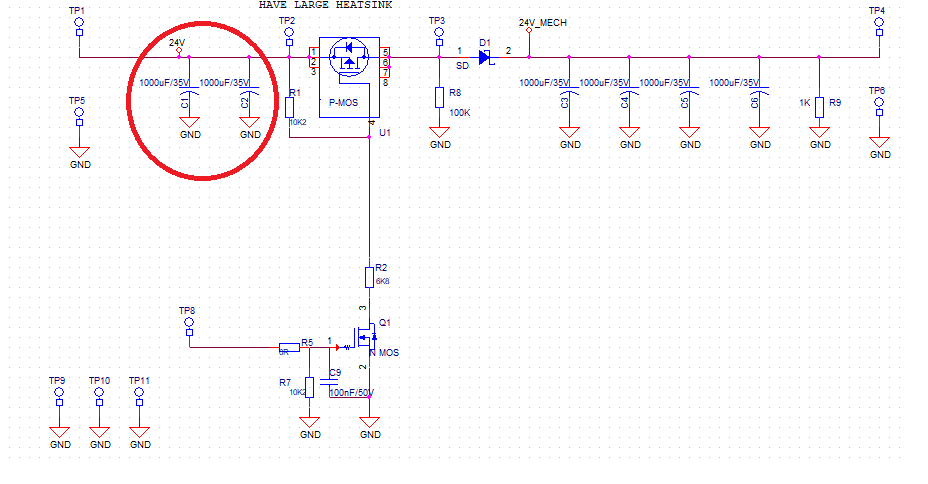Screen dimensions: 928x484
Task: Select capacitor C9 symbol
Action: (x=329, y=382)
